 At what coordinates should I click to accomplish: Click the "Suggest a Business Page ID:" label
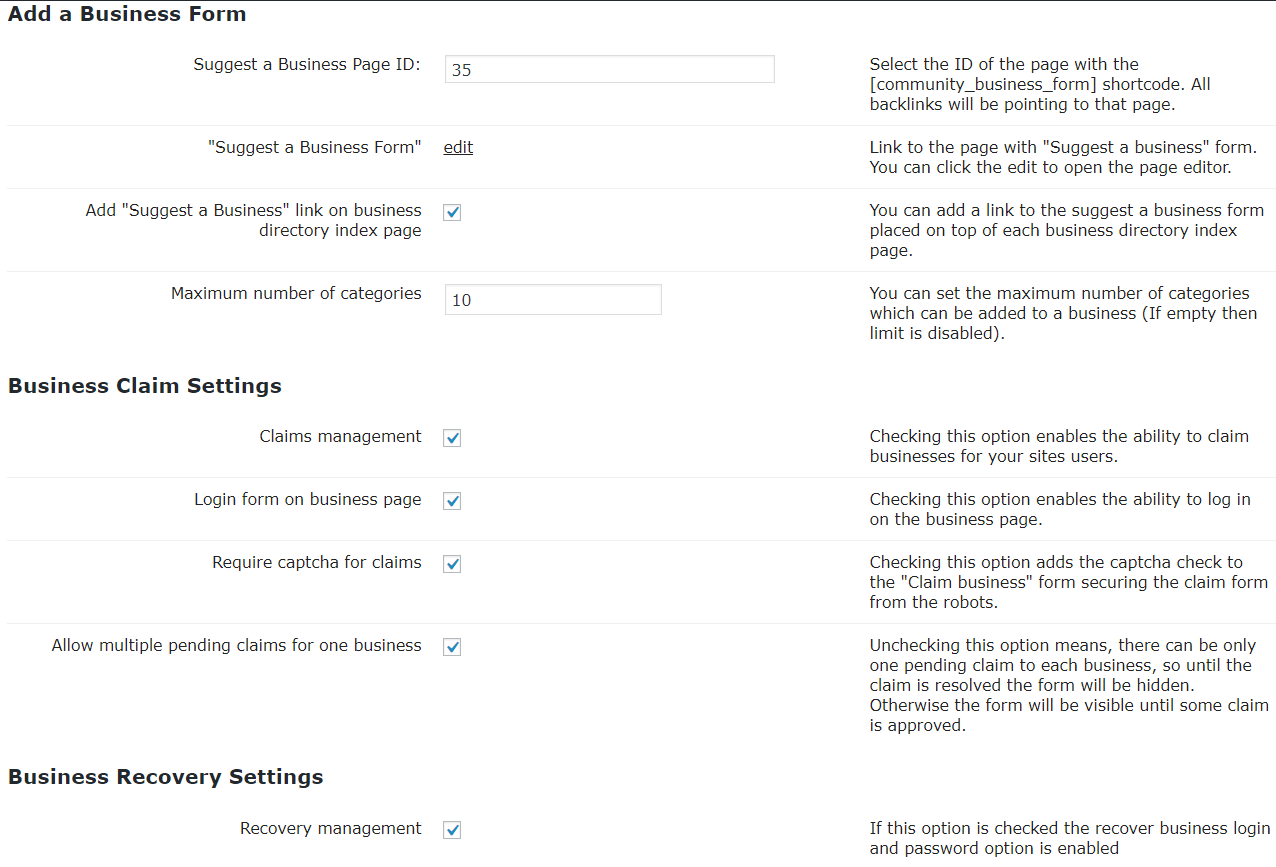(x=307, y=65)
